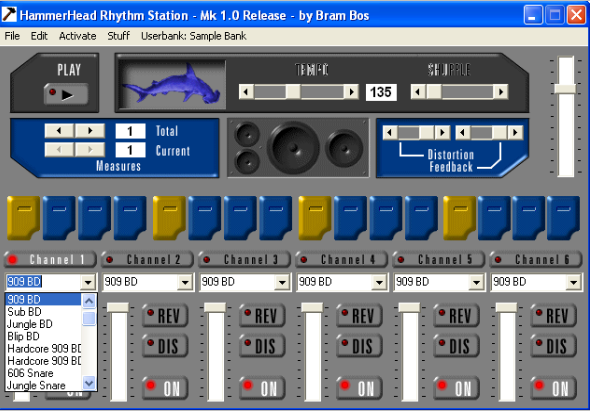Lower Feedback with its left arrow
This screenshot has width=590, height=417.
click(x=463, y=132)
